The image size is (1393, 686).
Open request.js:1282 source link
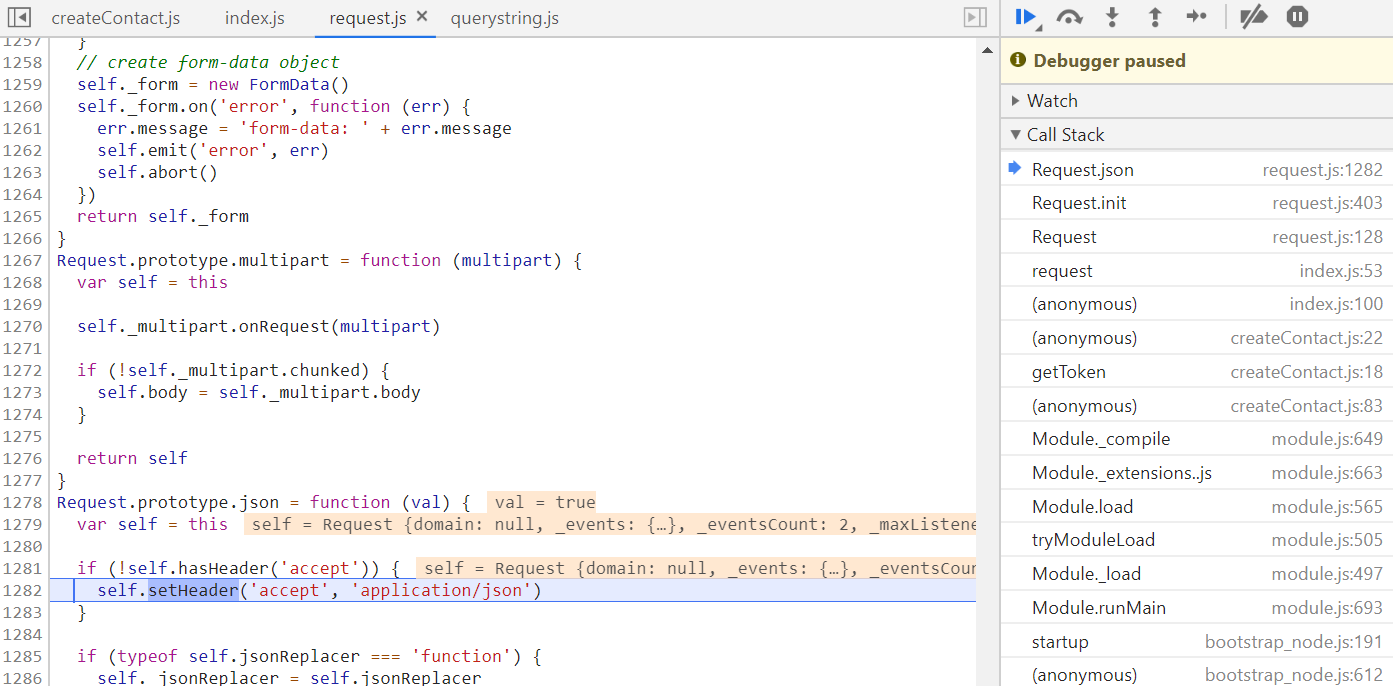point(1322,170)
